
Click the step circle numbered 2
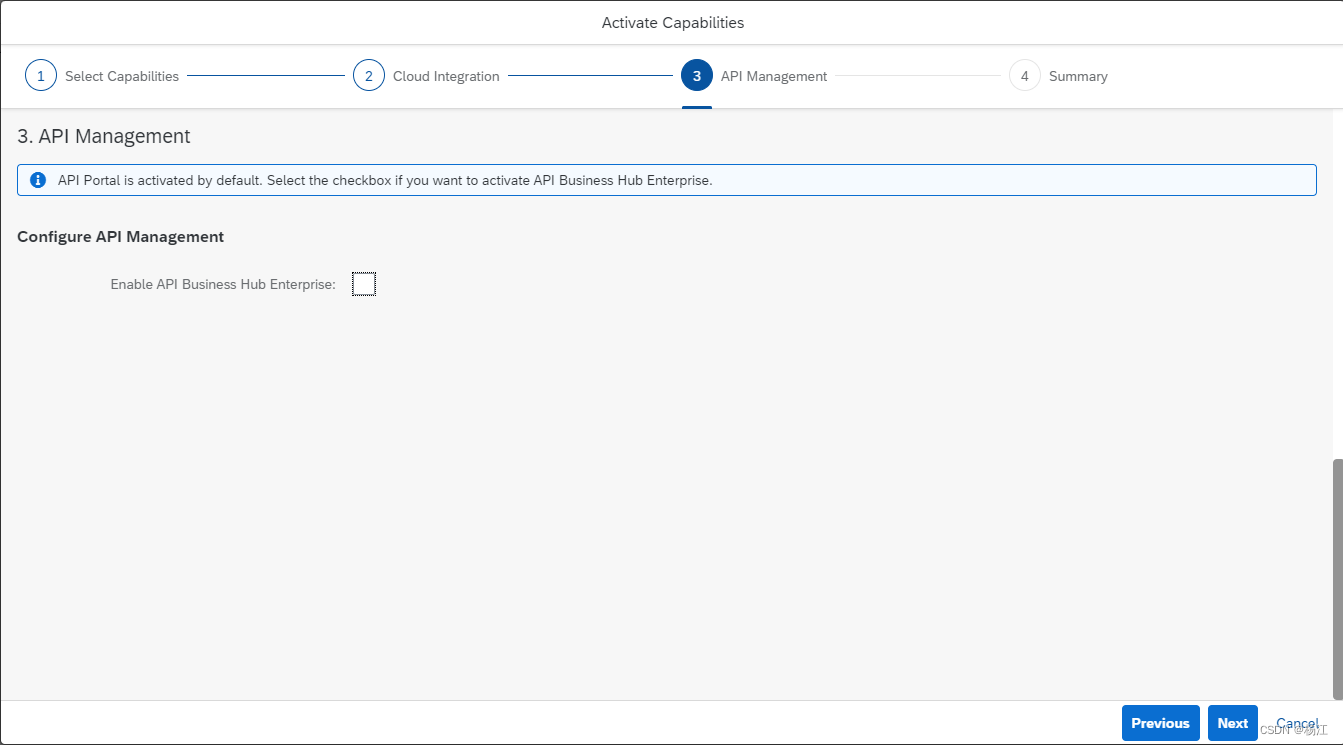(368, 75)
